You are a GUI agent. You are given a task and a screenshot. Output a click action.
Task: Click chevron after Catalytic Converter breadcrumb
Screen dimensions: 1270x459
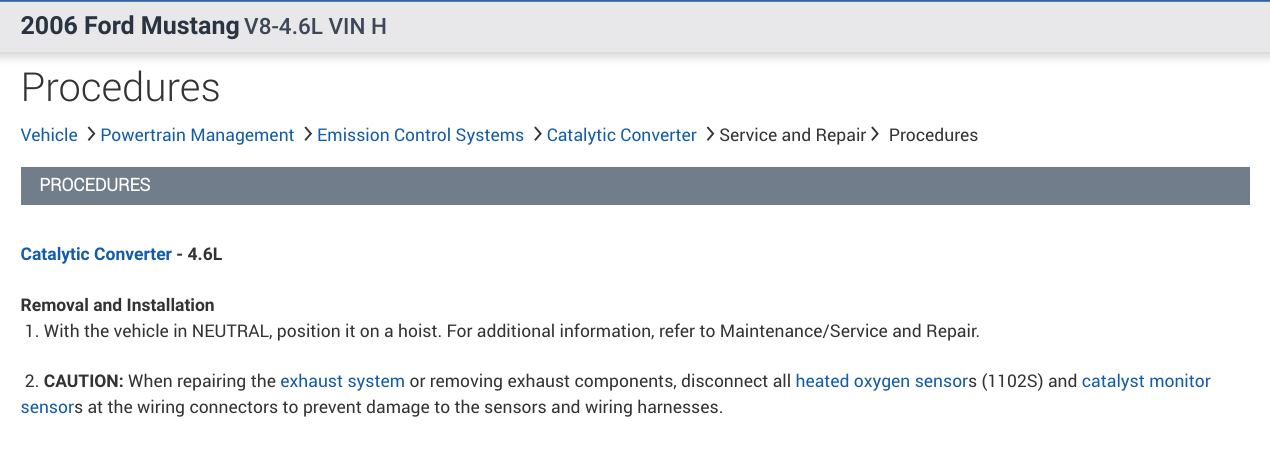(x=709, y=134)
